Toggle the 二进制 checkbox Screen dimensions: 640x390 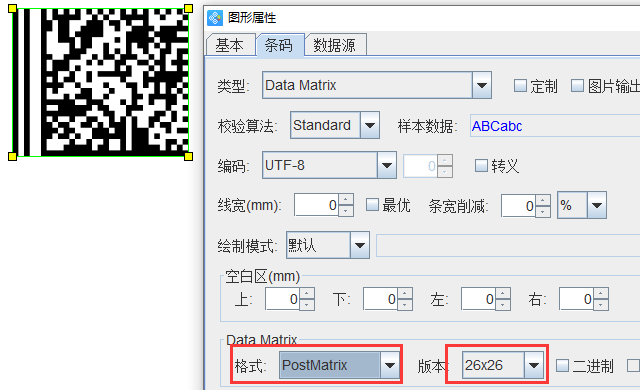point(562,366)
